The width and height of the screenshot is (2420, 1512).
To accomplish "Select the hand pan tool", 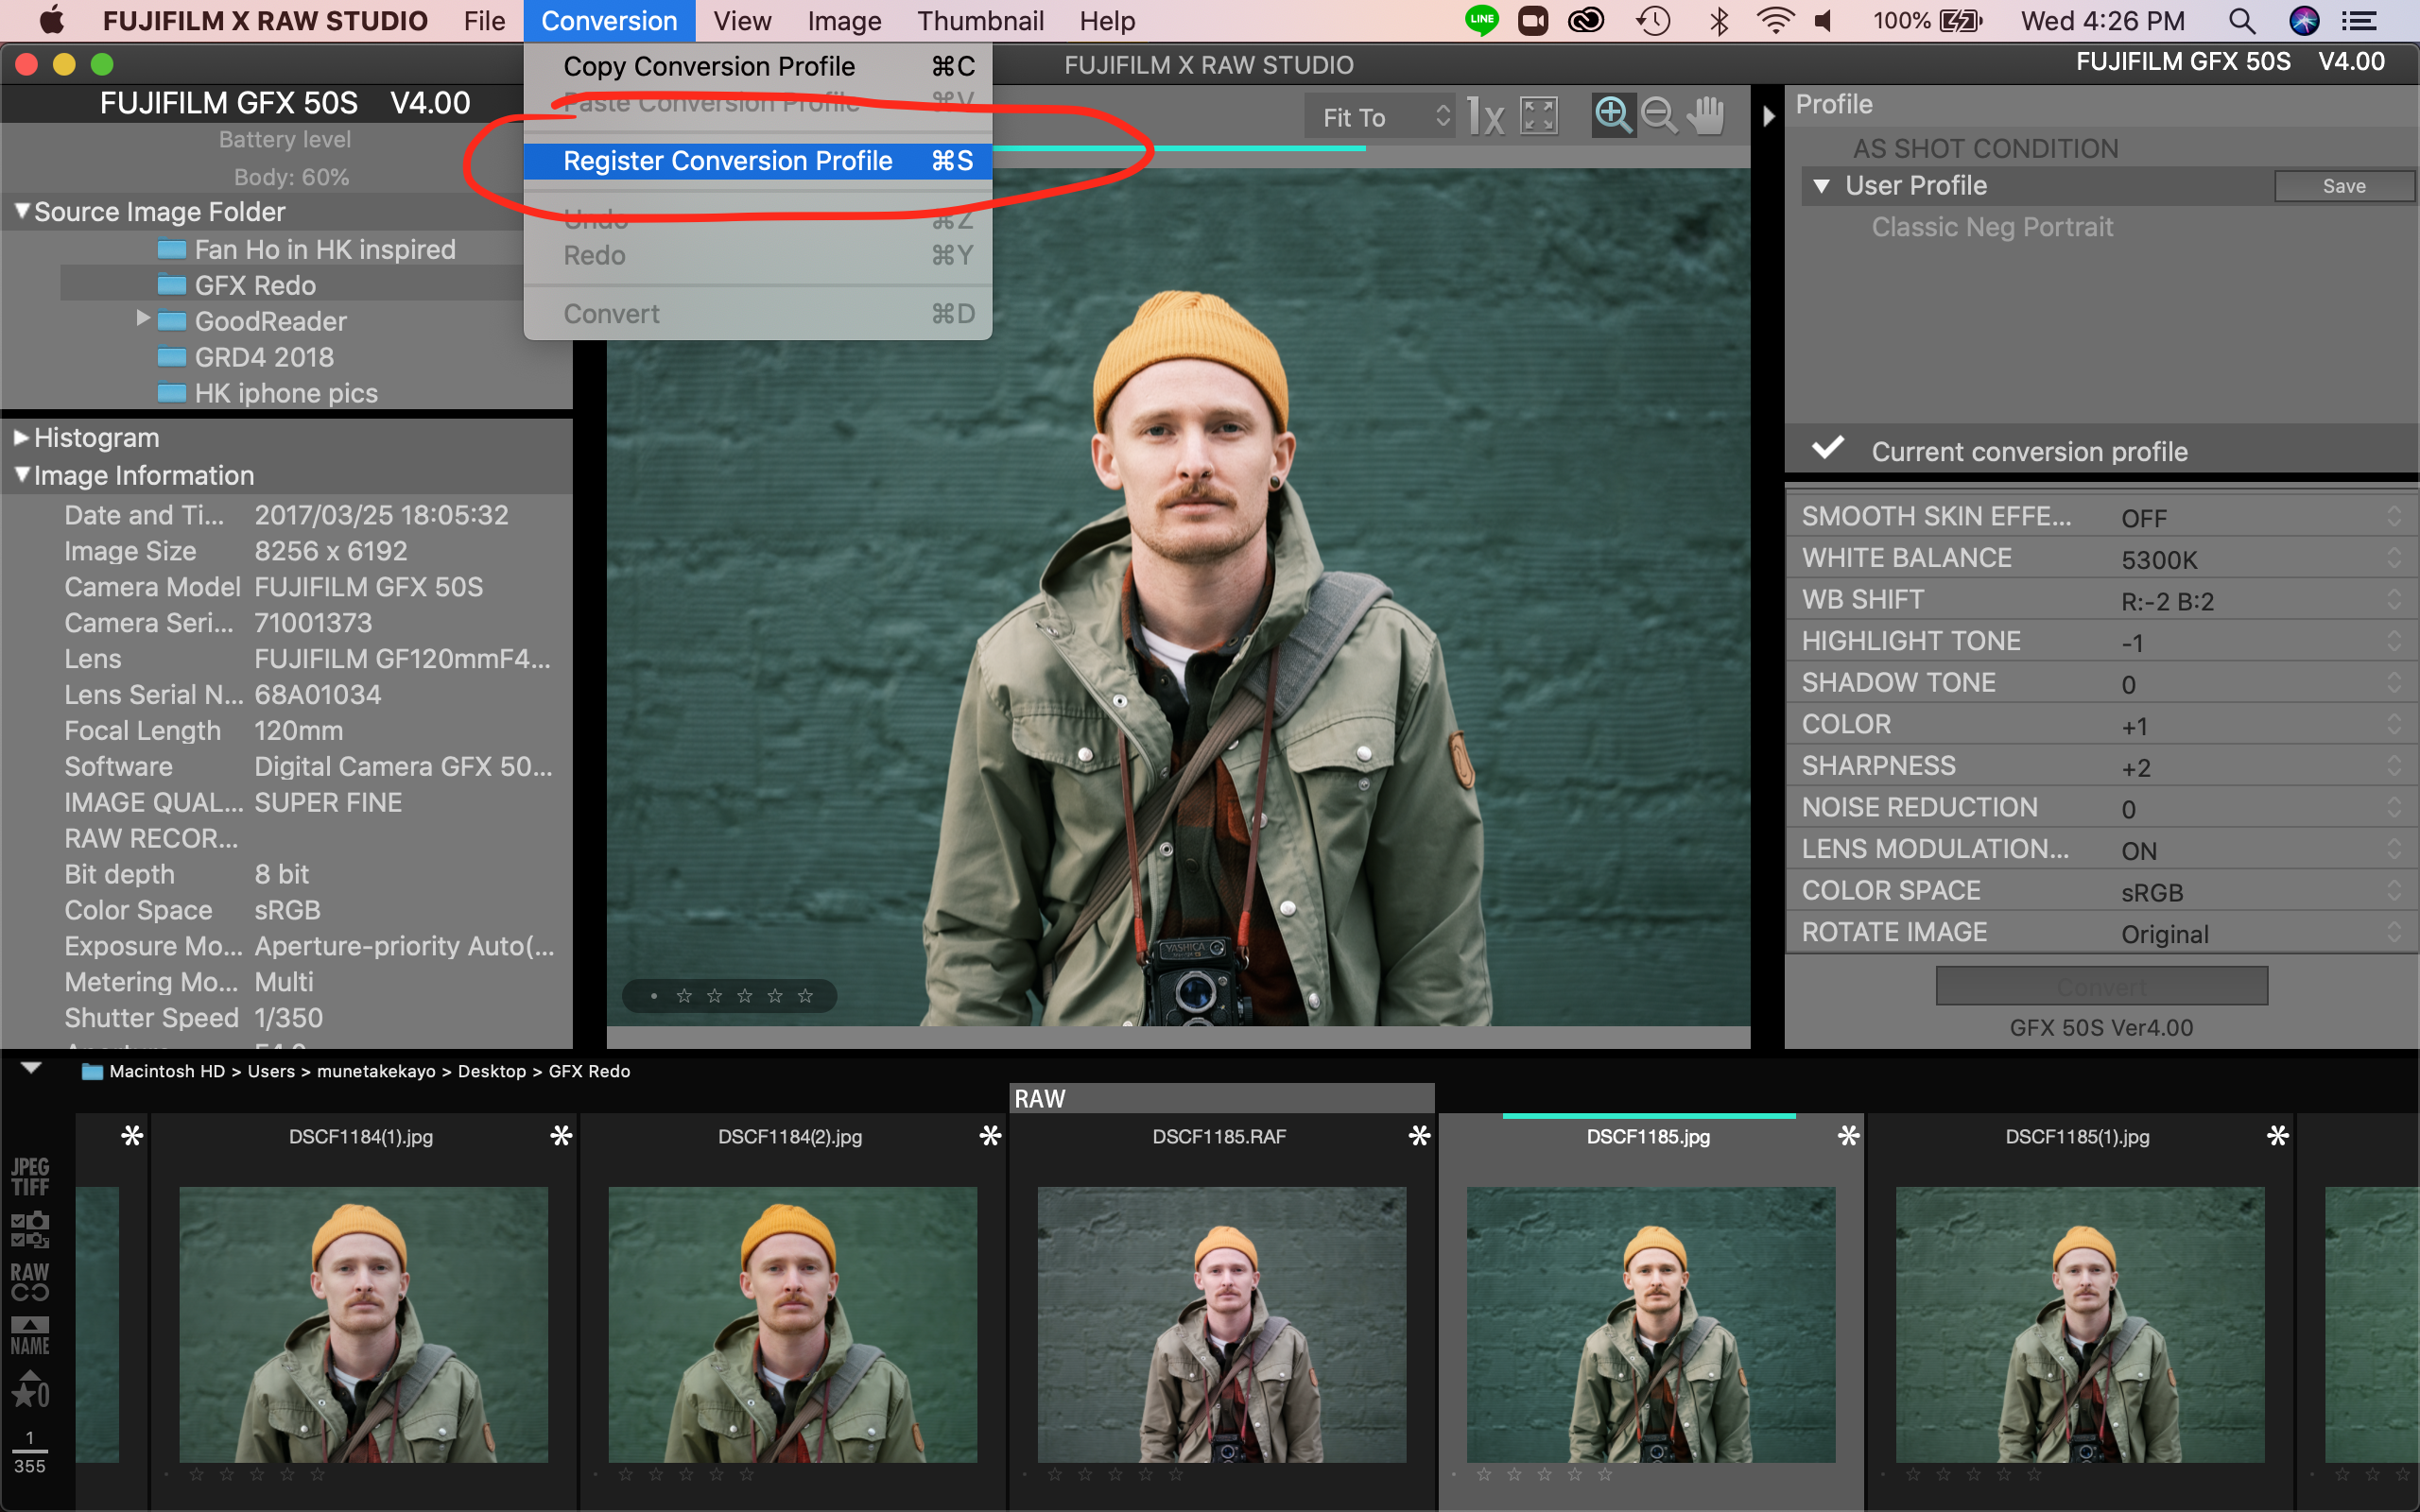I will tap(1706, 116).
